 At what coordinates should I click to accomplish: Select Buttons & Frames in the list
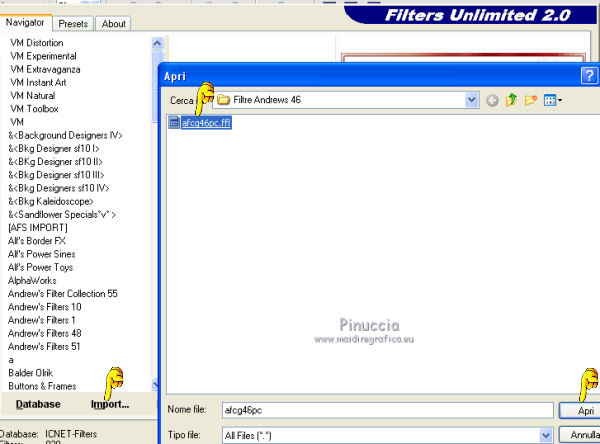(42, 386)
